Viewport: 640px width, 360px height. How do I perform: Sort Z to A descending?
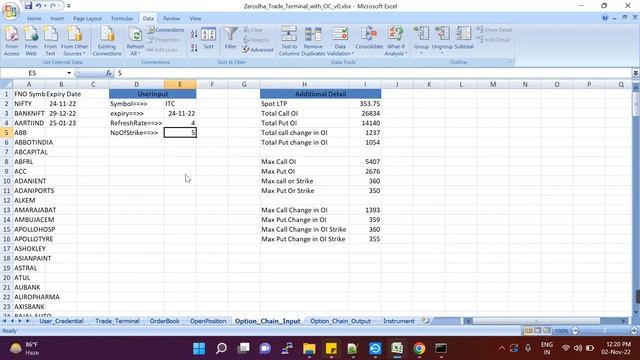[194, 48]
